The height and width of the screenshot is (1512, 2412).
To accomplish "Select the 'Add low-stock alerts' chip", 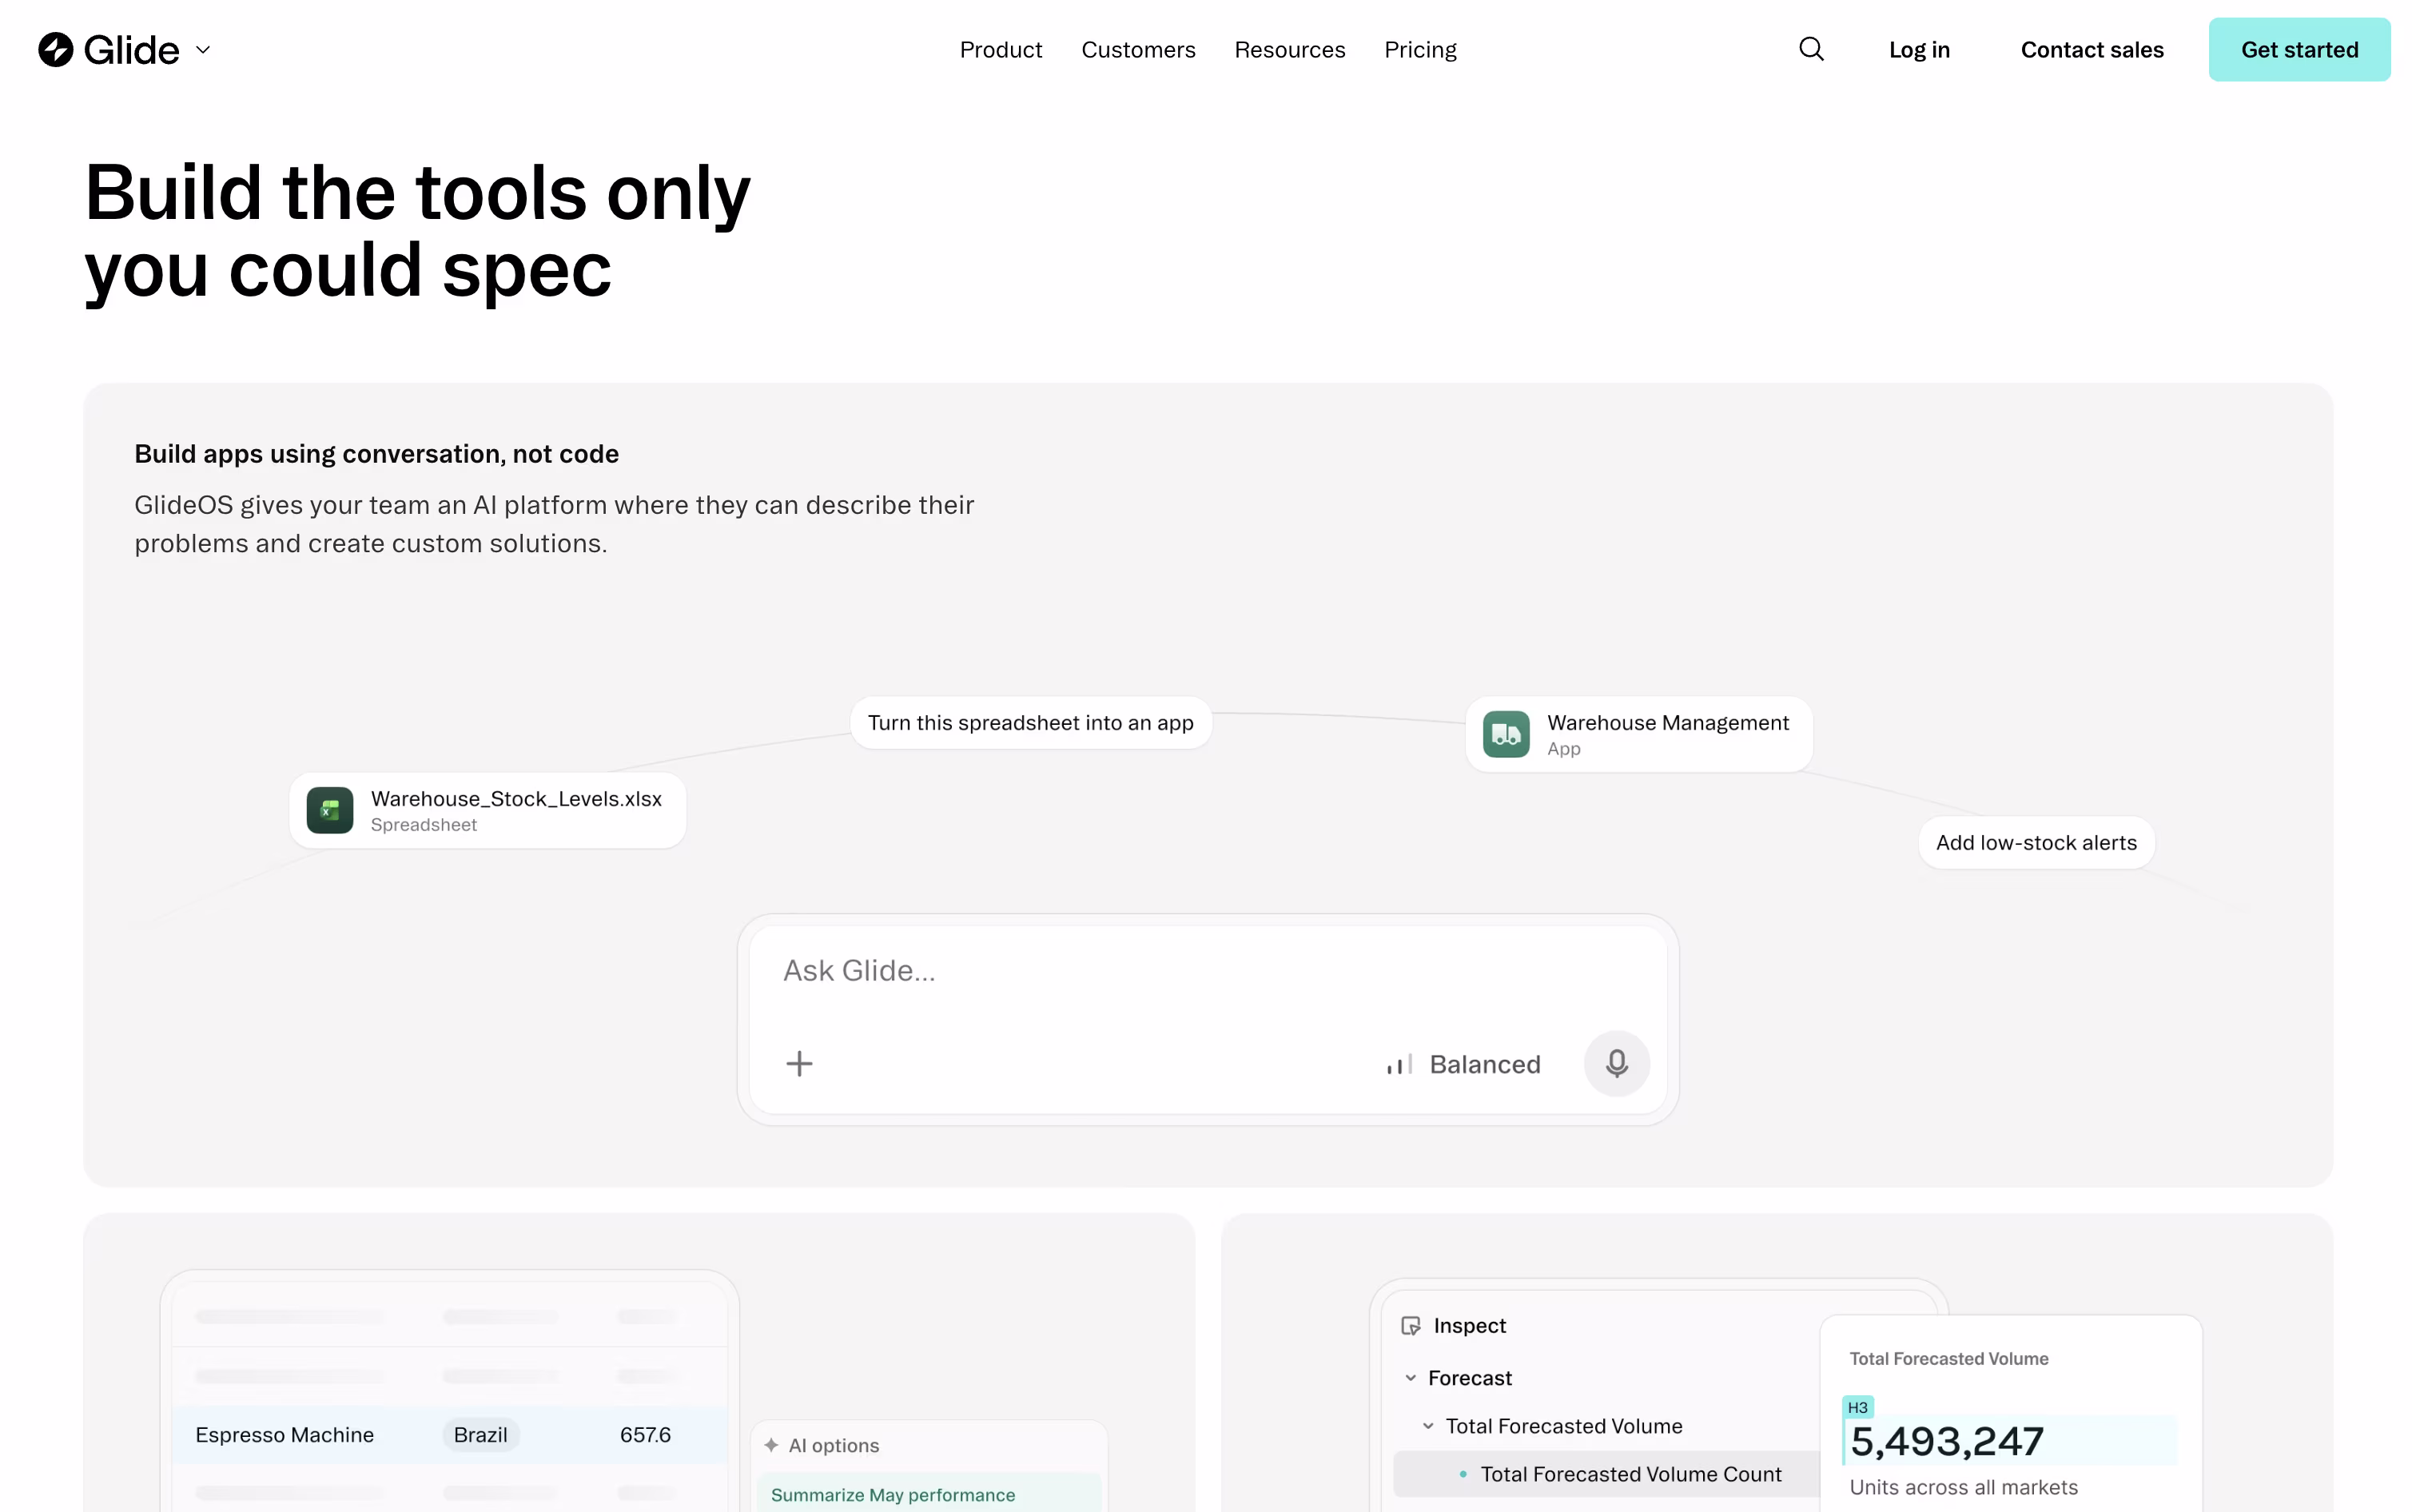I will click(2035, 843).
